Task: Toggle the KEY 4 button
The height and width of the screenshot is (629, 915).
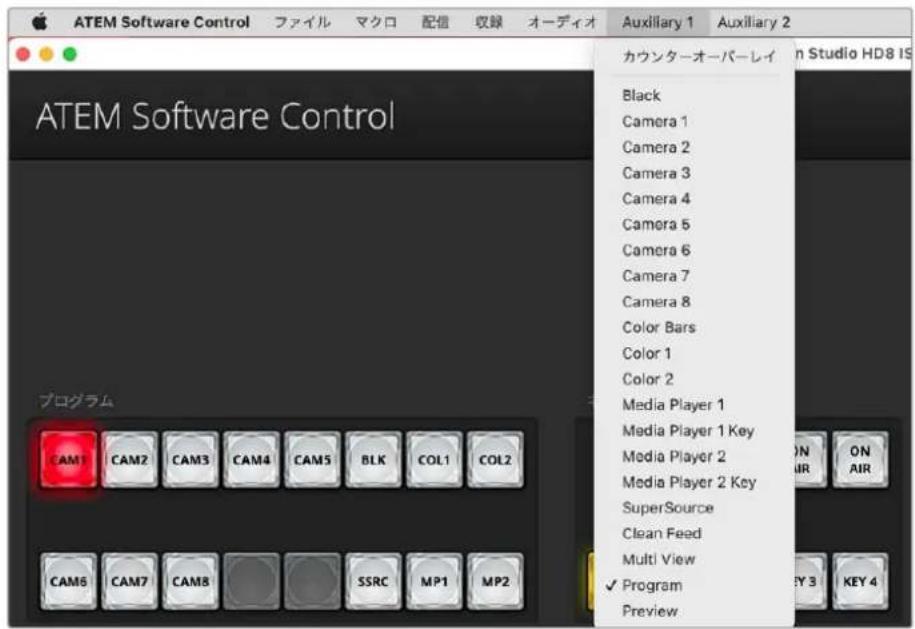Action: click(860, 581)
